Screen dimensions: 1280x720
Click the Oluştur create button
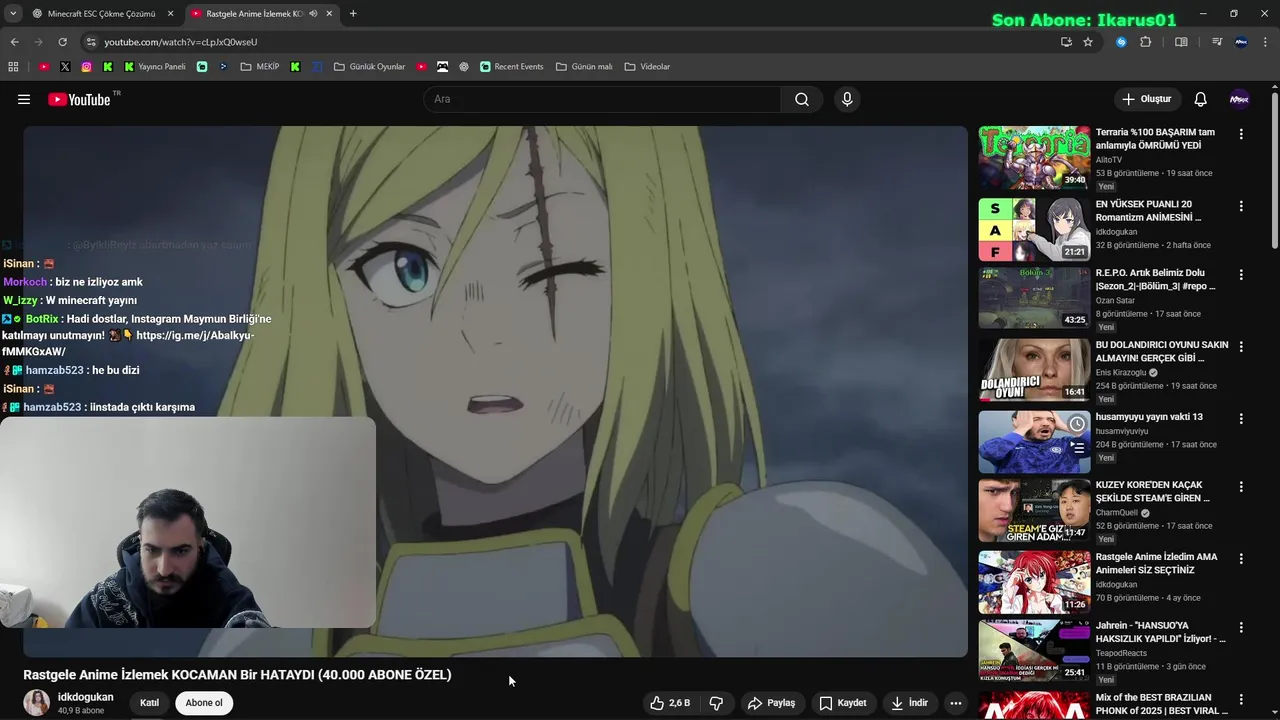click(1146, 99)
